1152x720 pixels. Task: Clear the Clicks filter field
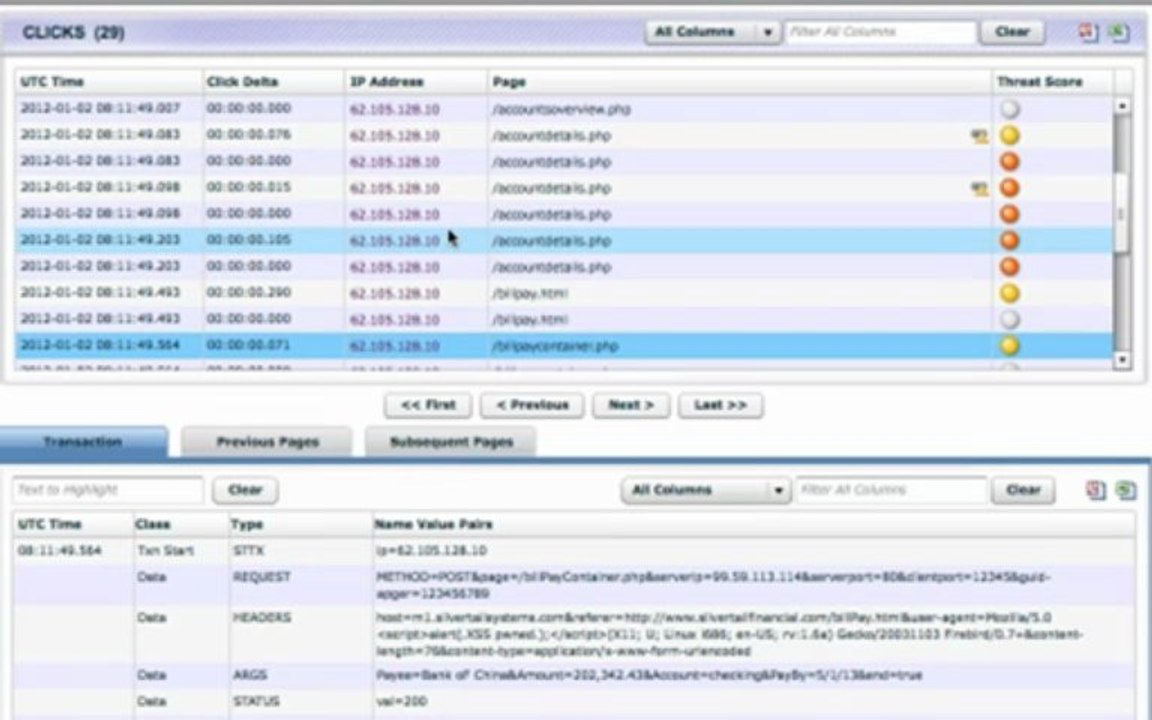click(x=1012, y=32)
